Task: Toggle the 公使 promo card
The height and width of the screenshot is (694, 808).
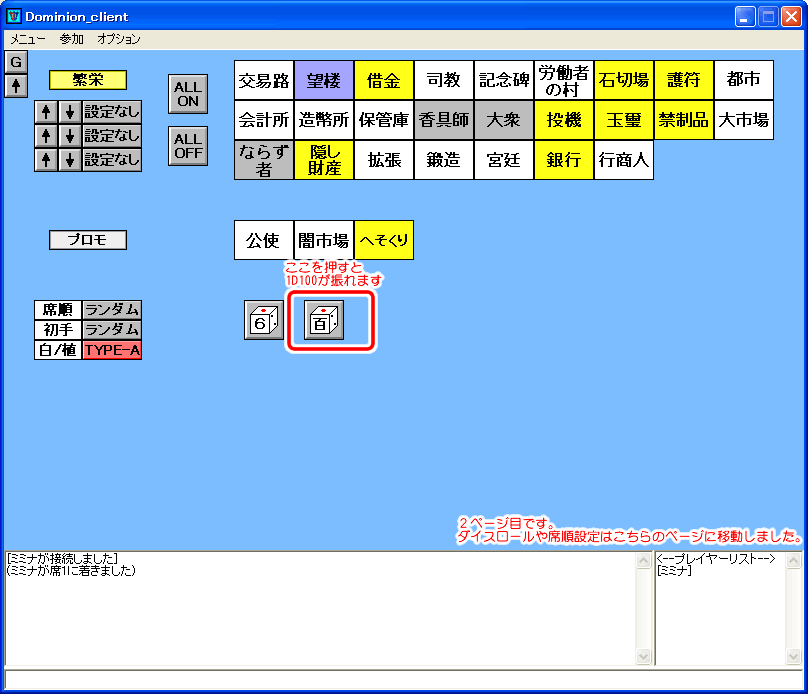Action: (x=264, y=240)
